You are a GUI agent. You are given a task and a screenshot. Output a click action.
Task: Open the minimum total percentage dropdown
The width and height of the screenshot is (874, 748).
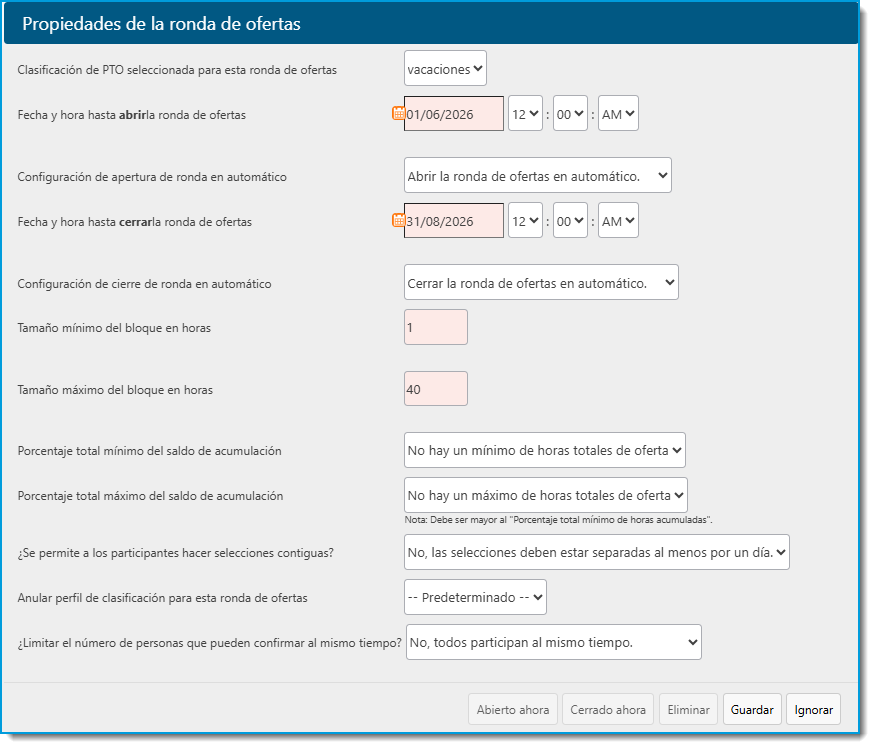[x=545, y=450]
